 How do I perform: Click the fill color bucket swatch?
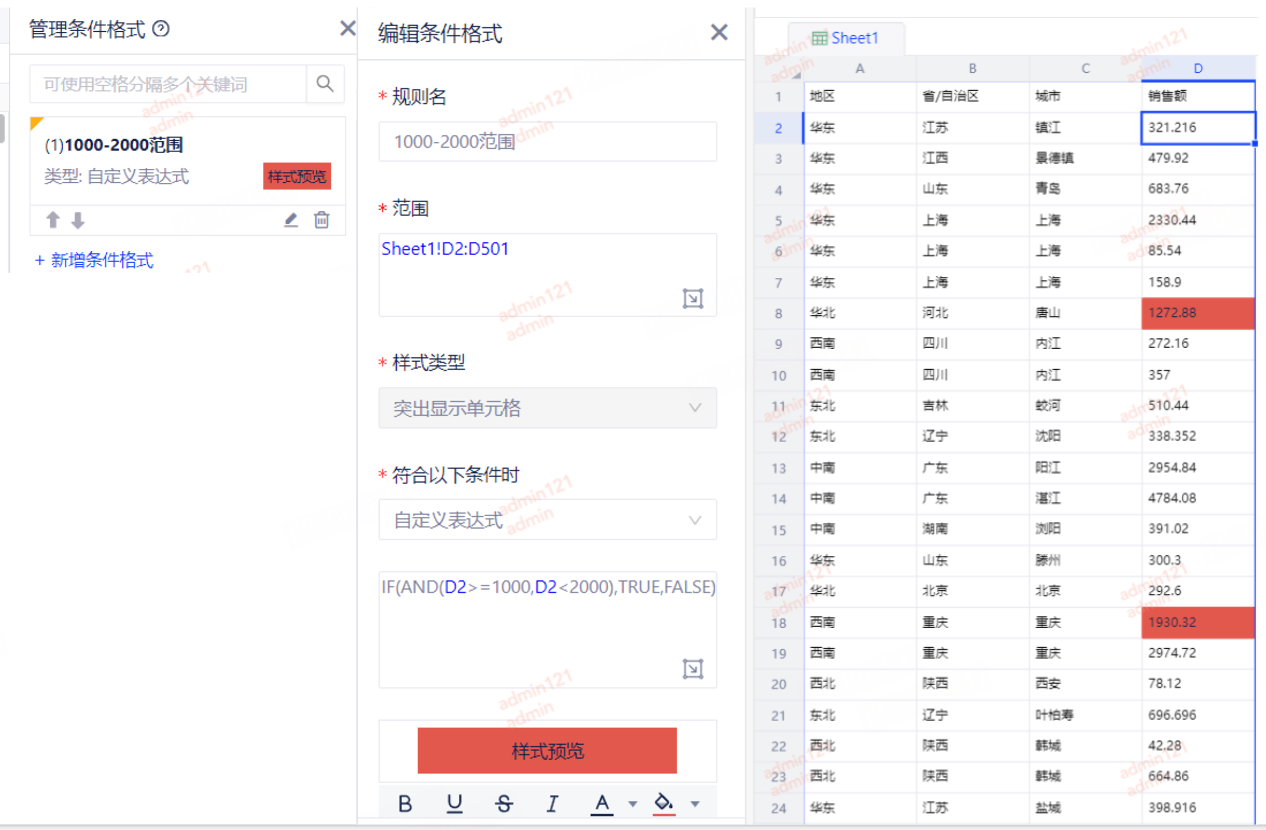[663, 803]
